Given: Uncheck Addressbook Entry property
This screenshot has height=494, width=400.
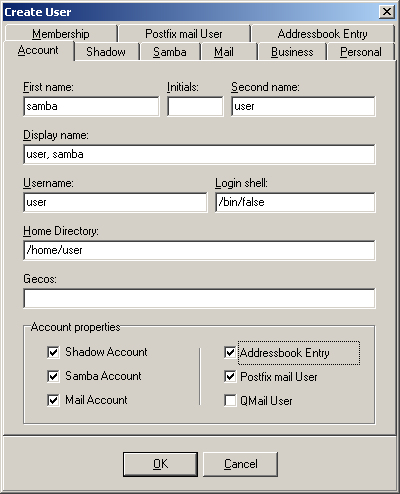Looking at the screenshot, I should coord(230,352).
